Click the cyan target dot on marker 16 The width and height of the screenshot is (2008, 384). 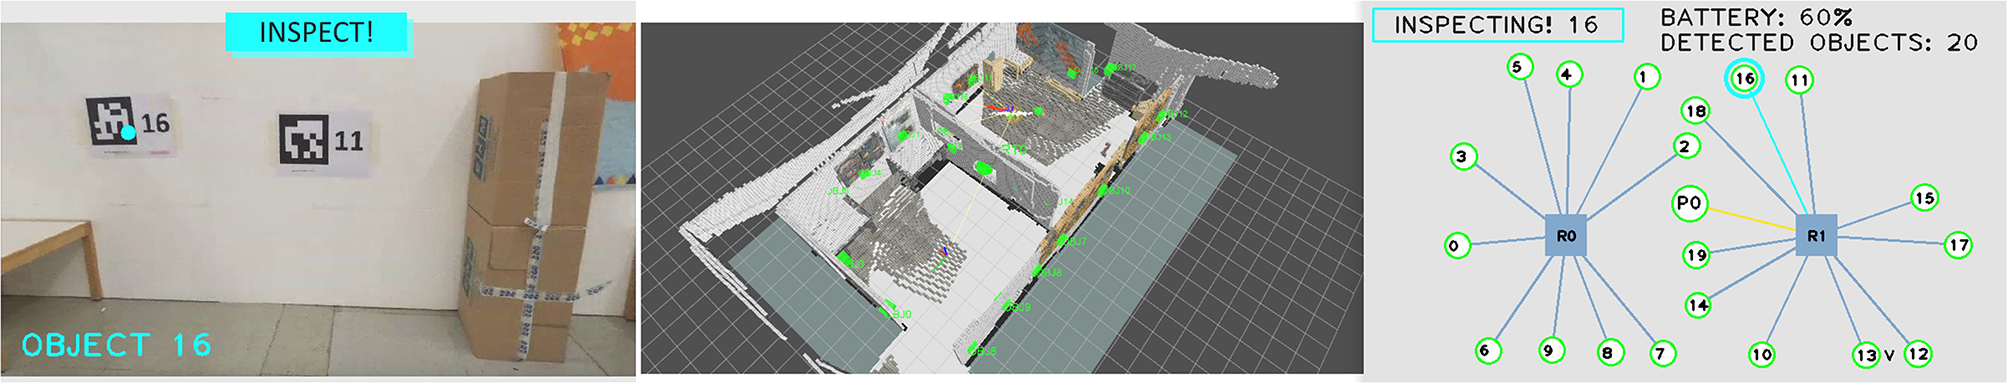point(128,132)
